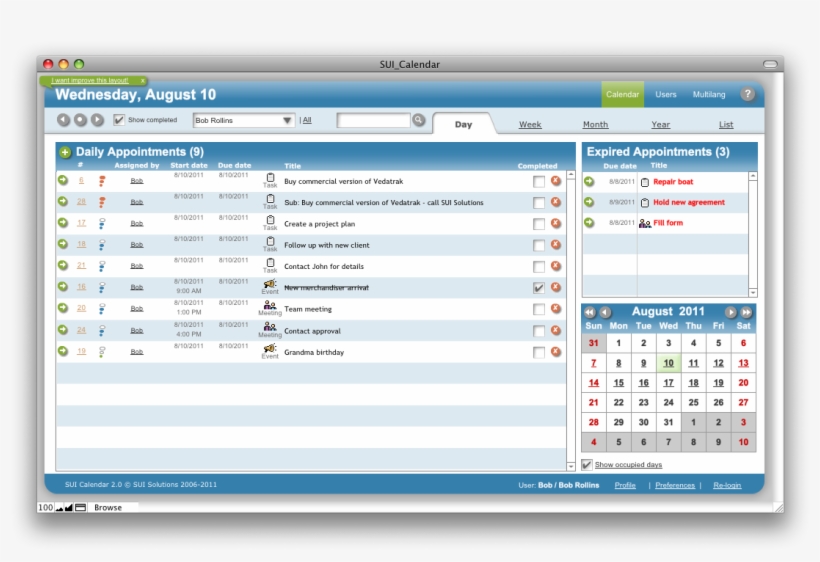
Task: Open the Multilang section
Action: point(709,95)
